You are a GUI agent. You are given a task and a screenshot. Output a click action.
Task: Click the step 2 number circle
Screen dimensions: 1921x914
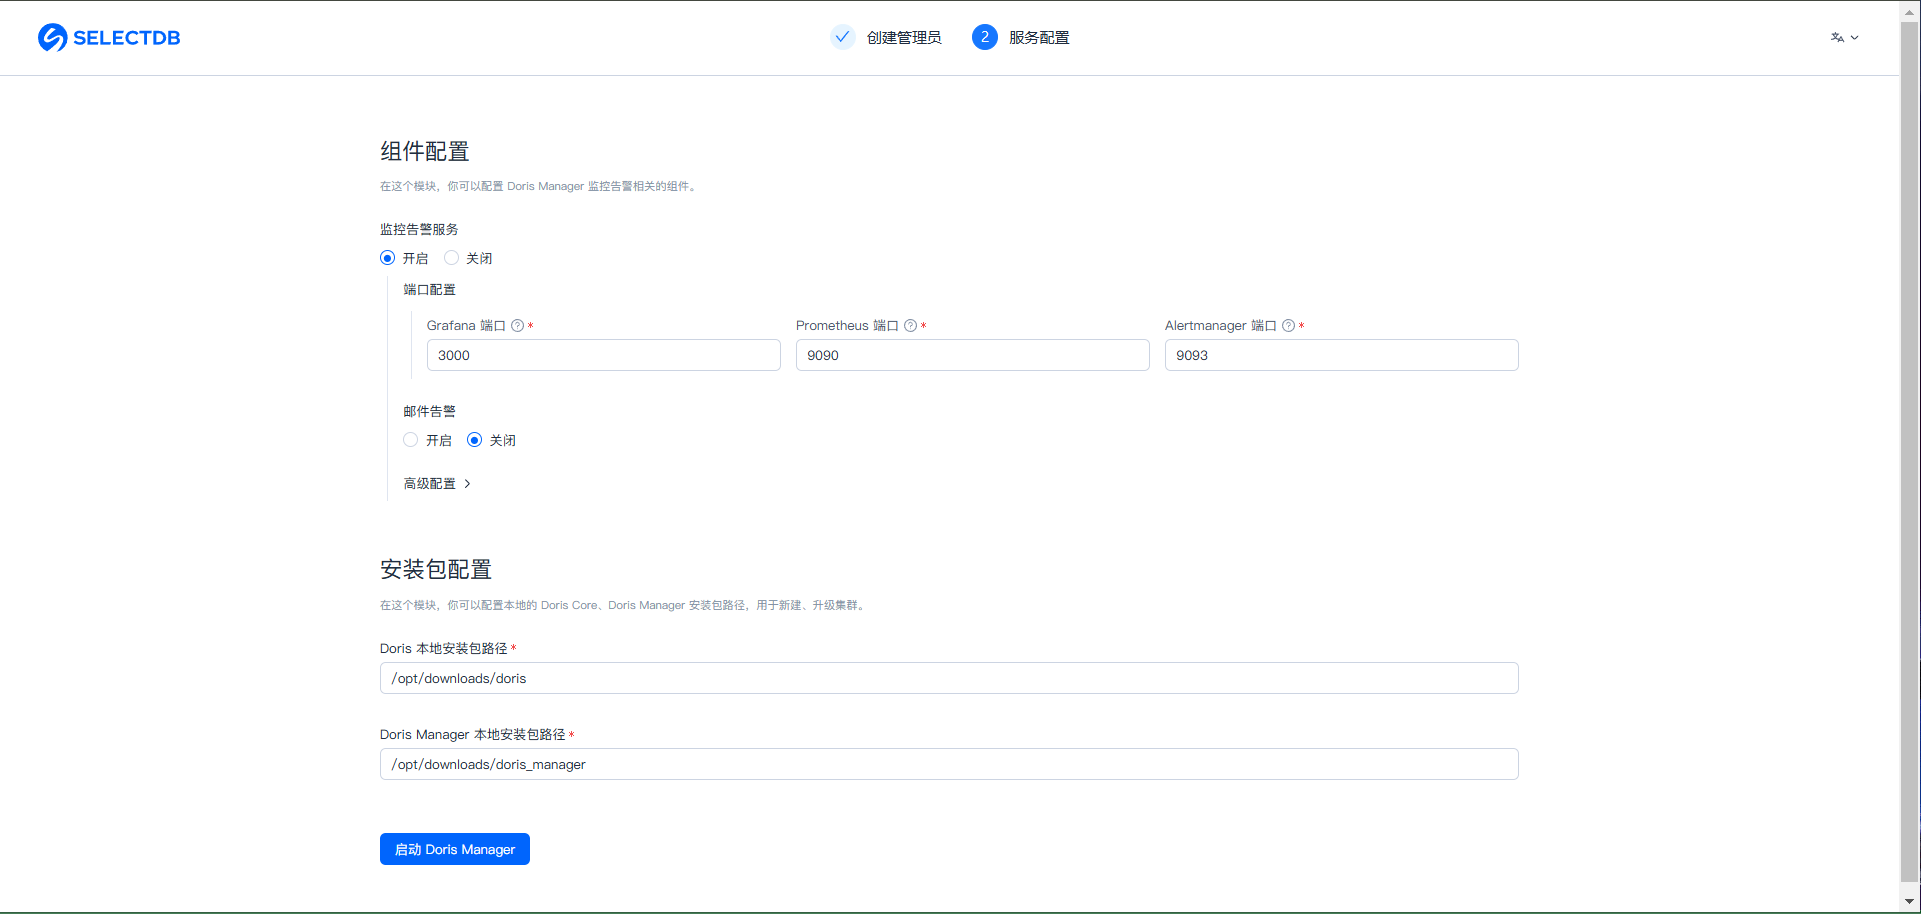coord(984,37)
